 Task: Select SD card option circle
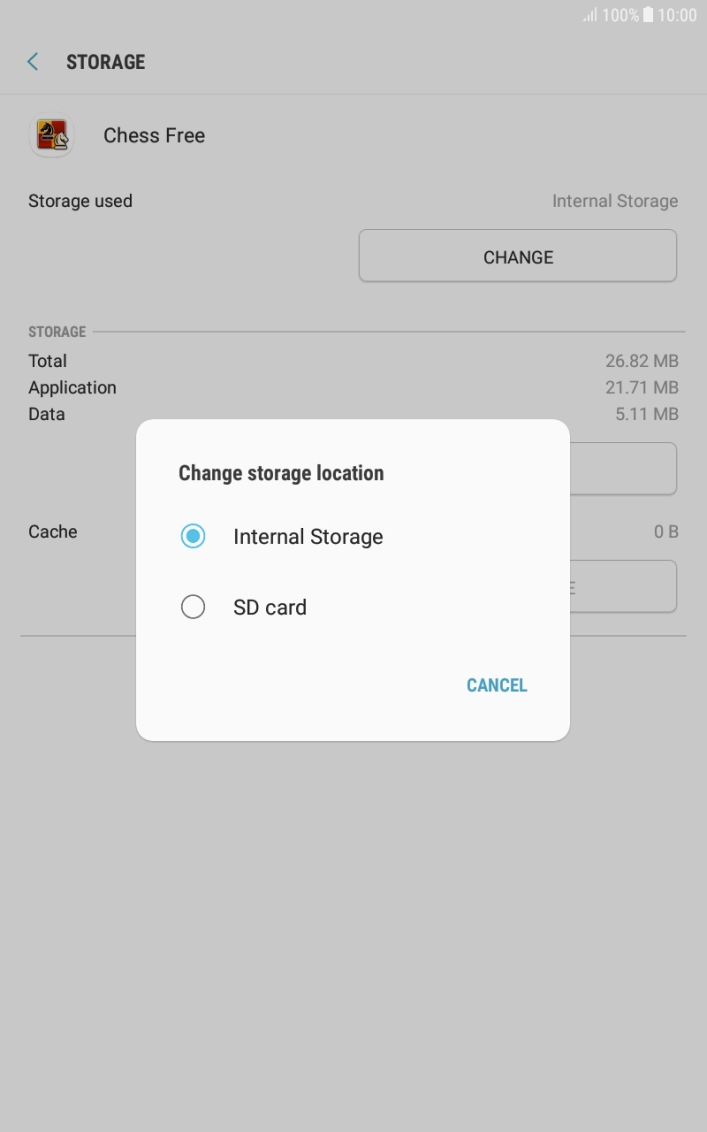click(x=193, y=606)
